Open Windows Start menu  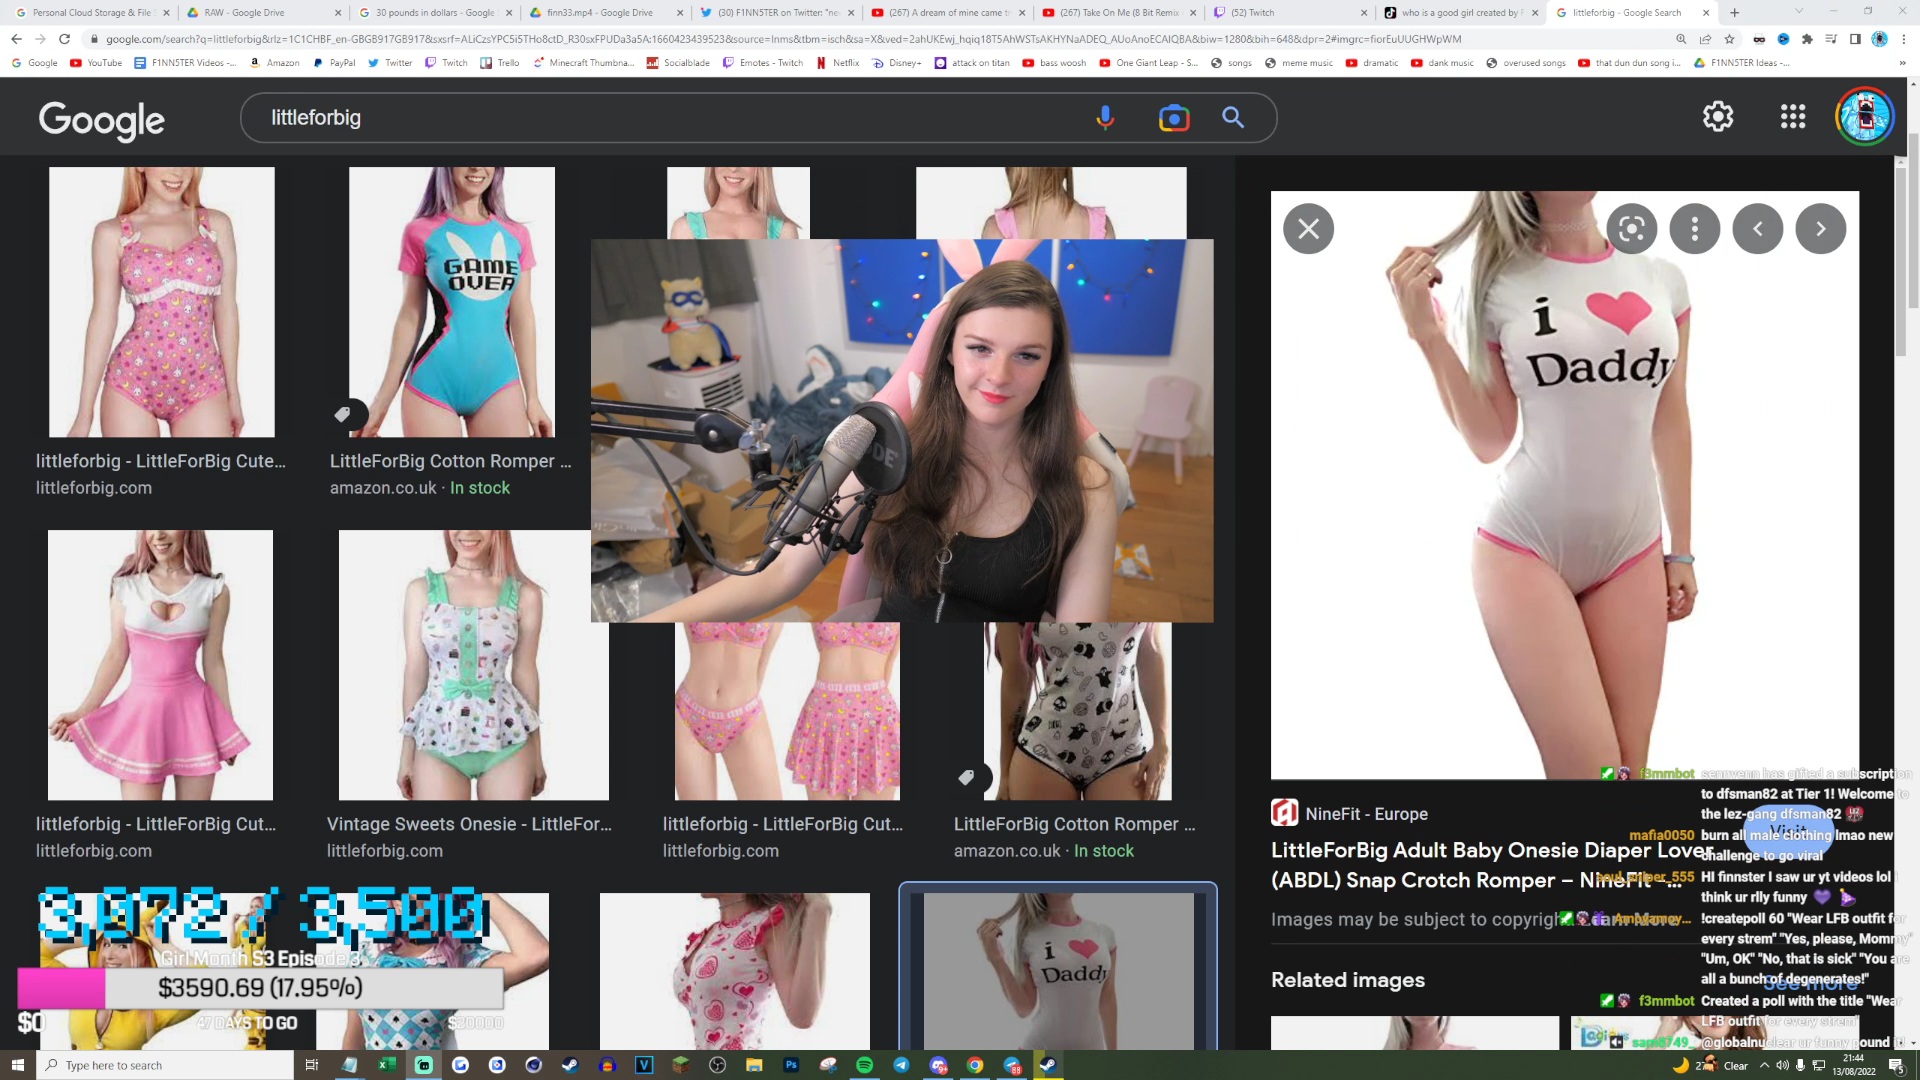pos(17,1065)
